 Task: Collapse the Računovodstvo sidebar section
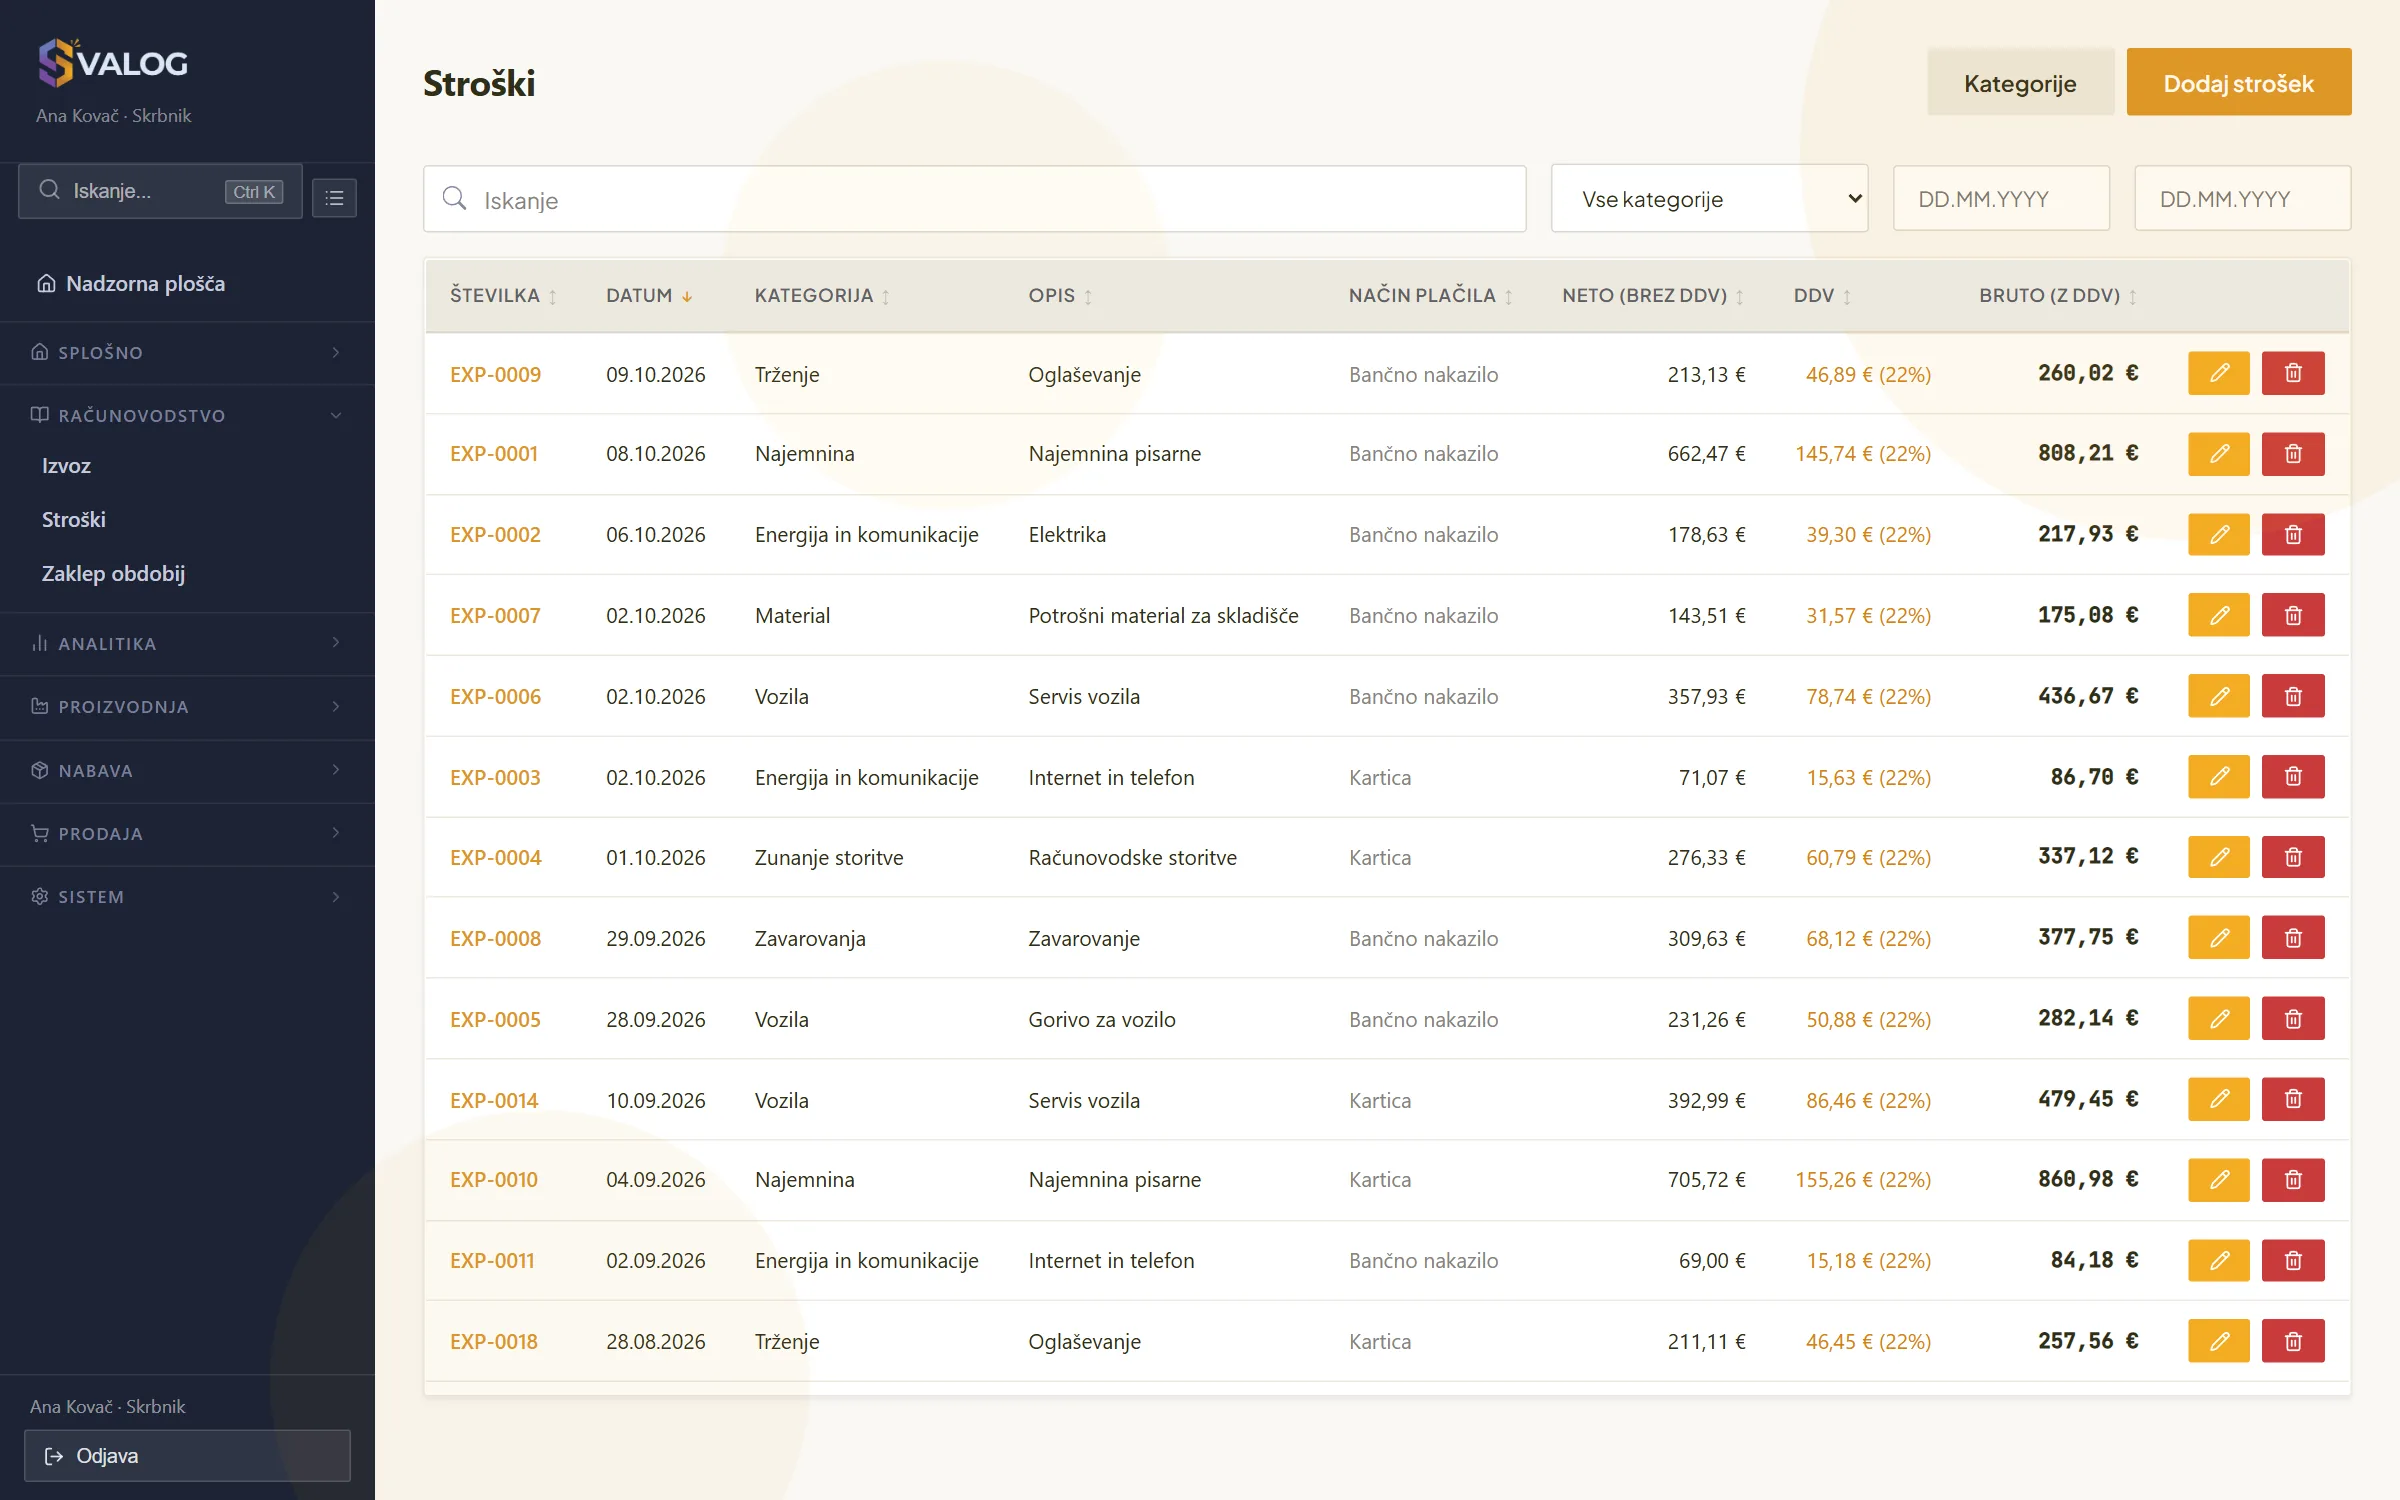[187, 415]
